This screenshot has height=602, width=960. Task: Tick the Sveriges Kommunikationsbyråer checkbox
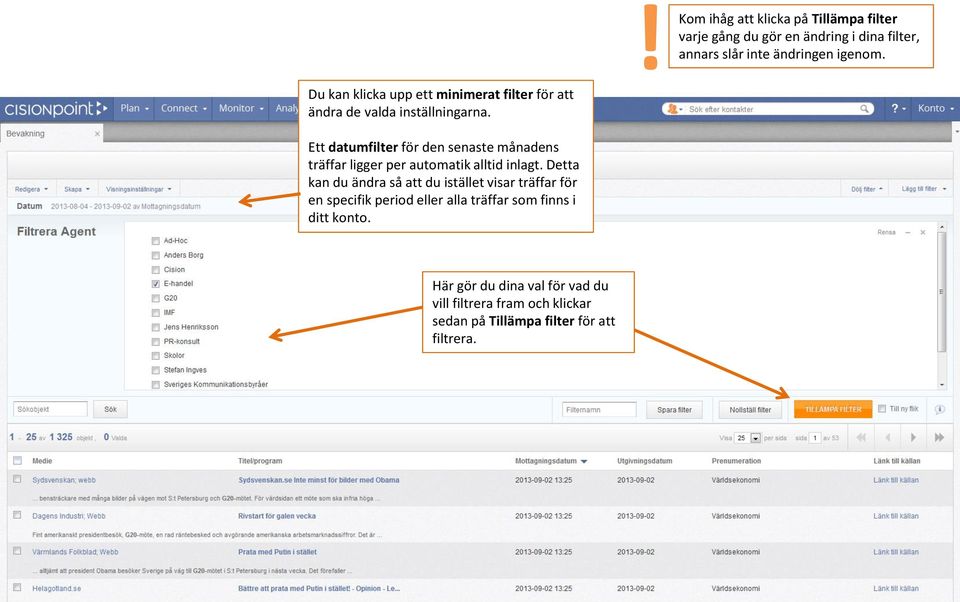[156, 385]
